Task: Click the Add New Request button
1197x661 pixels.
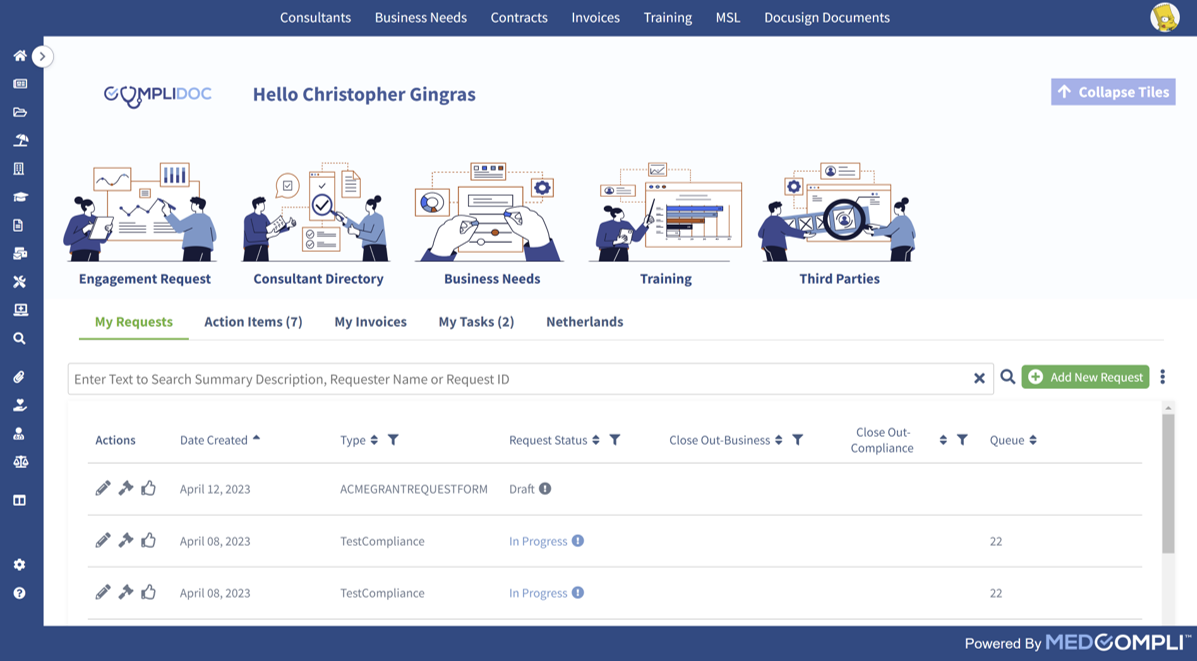Action: (x=1085, y=377)
